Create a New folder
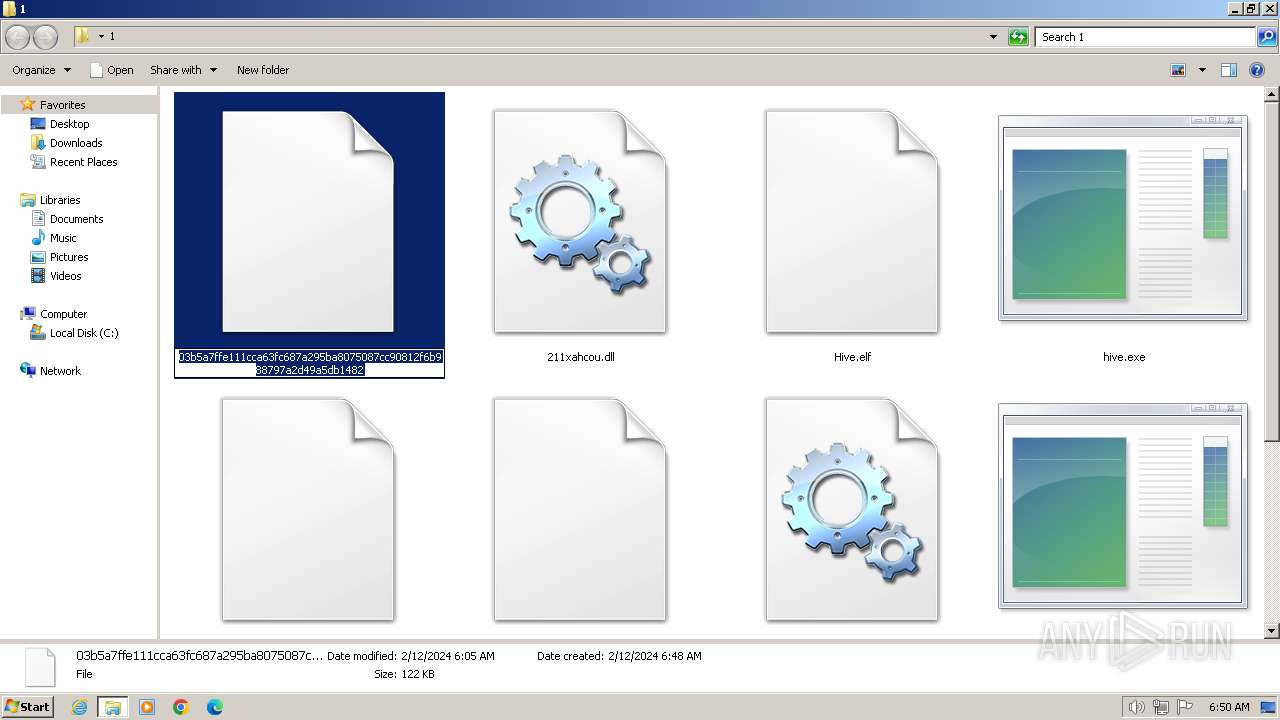Viewport: 1280px width, 720px height. click(263, 70)
